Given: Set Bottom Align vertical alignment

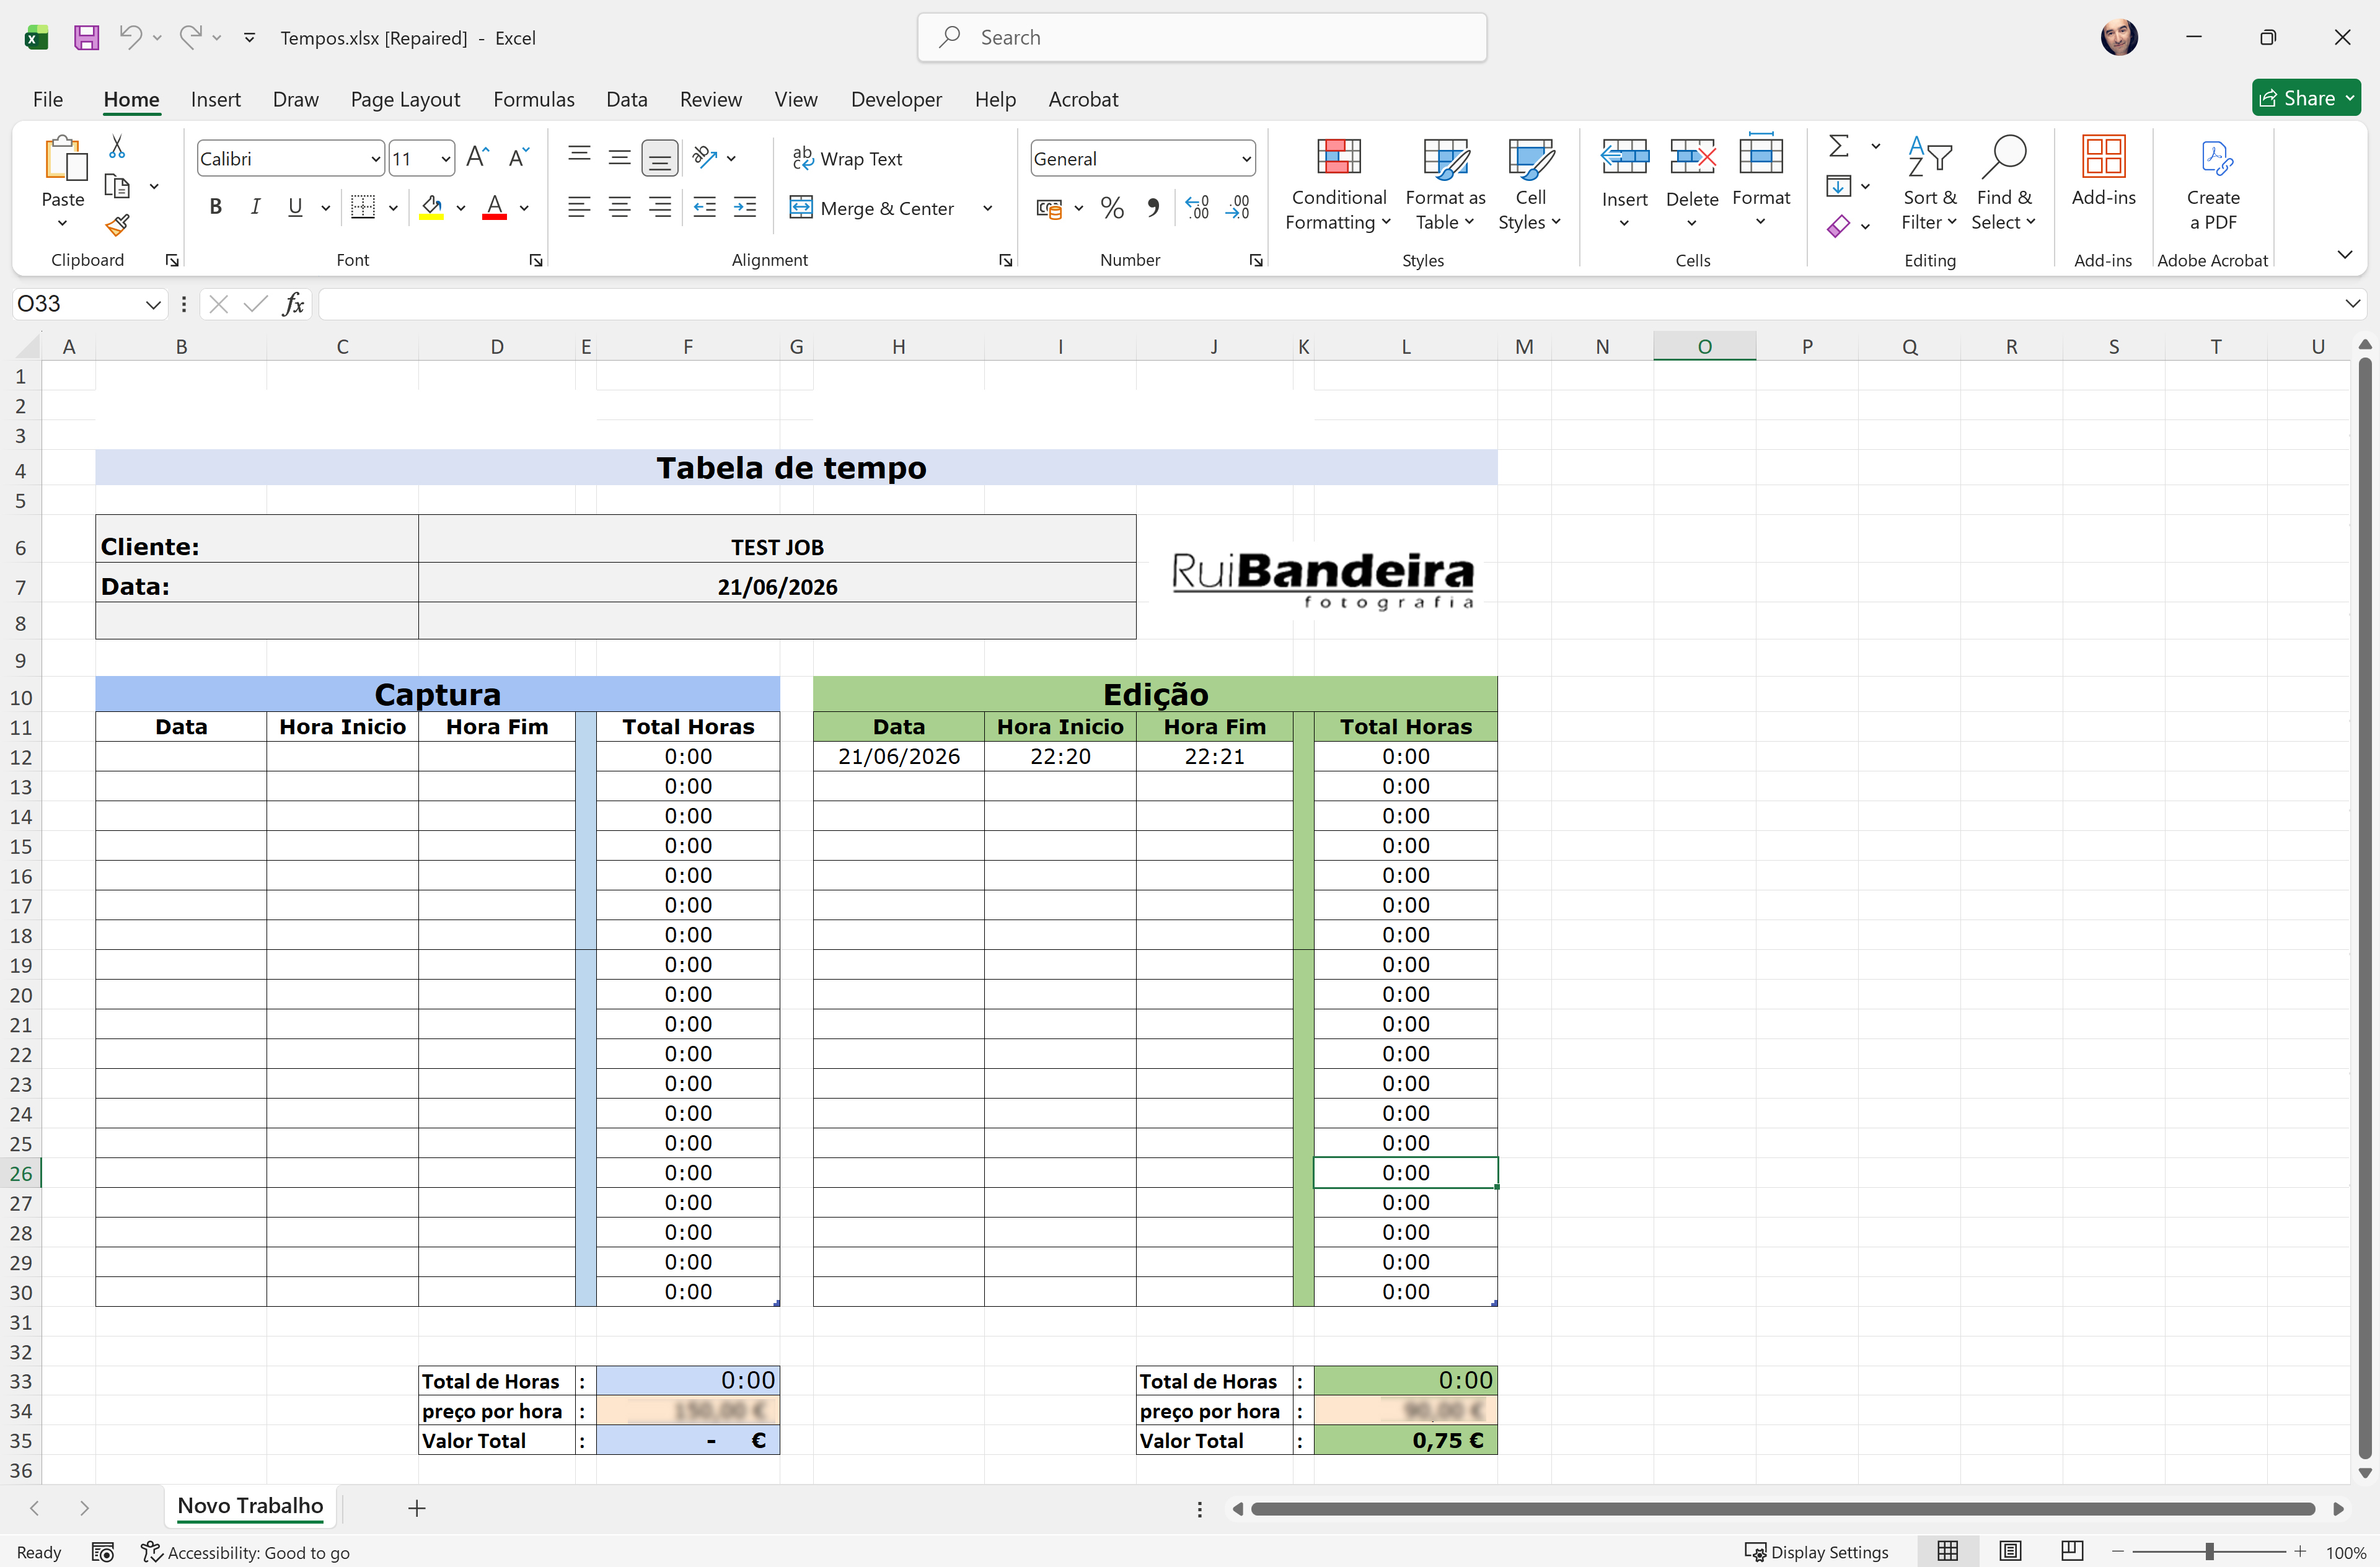Looking at the screenshot, I should click(x=660, y=157).
